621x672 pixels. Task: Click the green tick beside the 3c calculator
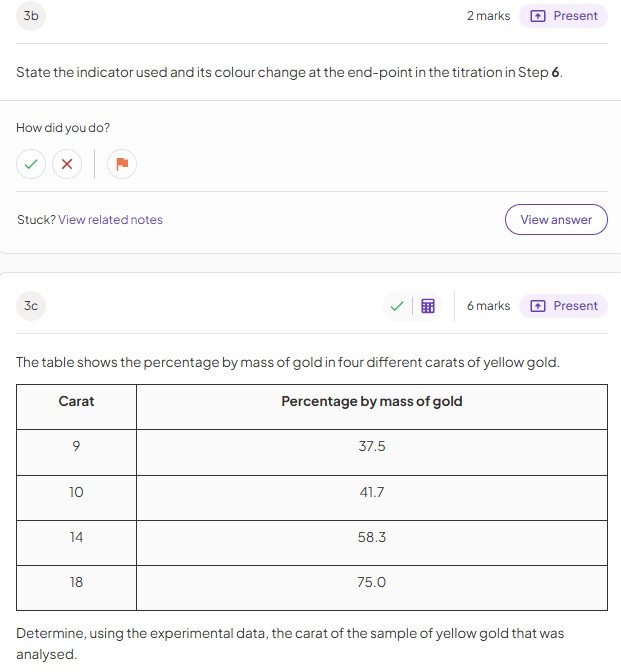(397, 306)
